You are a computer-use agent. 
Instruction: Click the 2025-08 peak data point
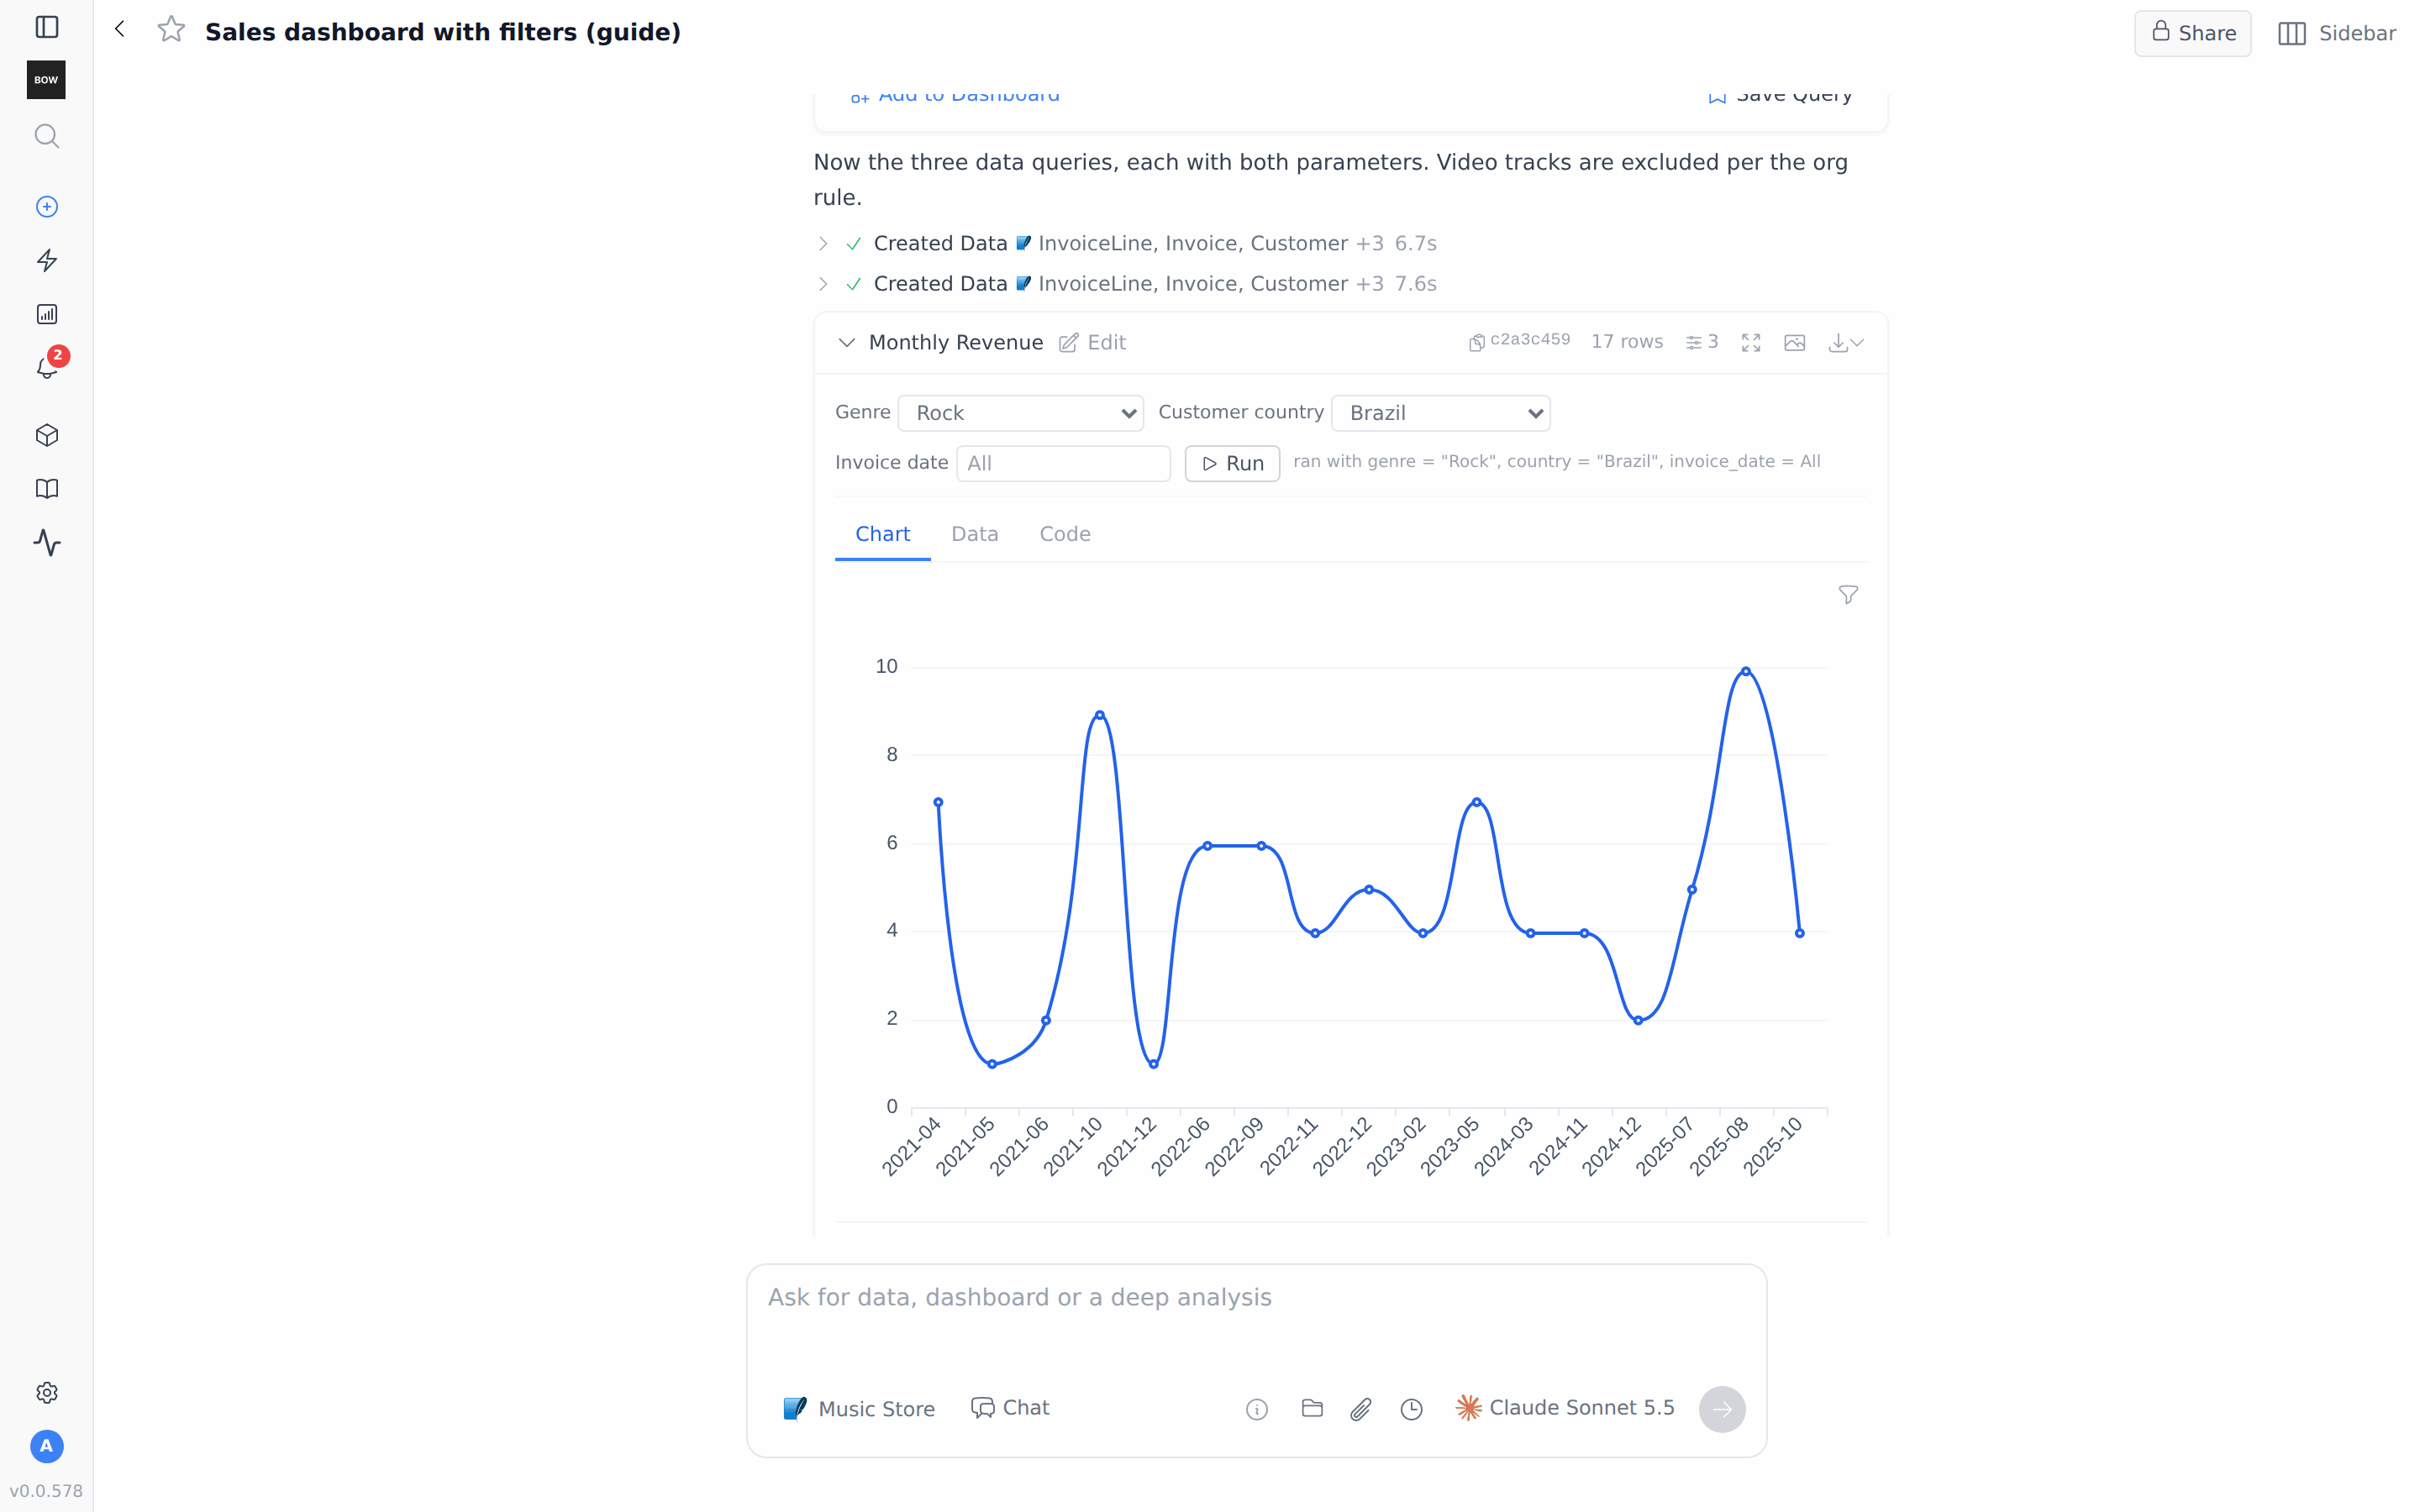pyautogui.click(x=1746, y=672)
